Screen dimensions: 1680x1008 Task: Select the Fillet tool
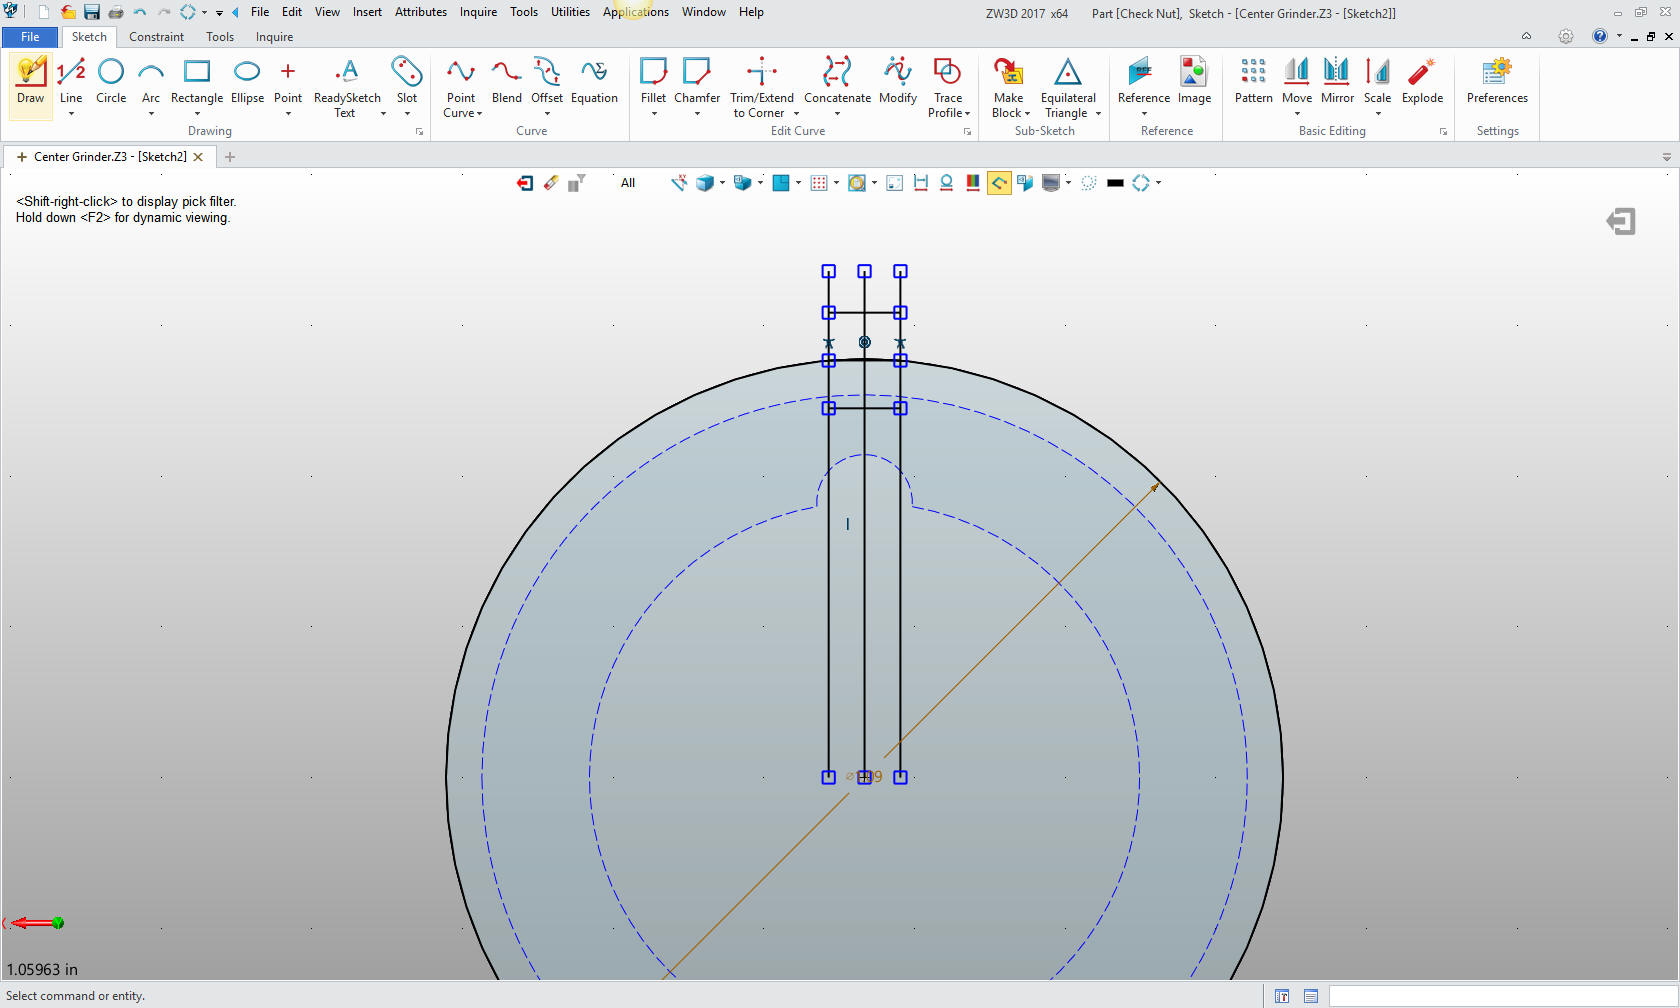click(x=653, y=80)
